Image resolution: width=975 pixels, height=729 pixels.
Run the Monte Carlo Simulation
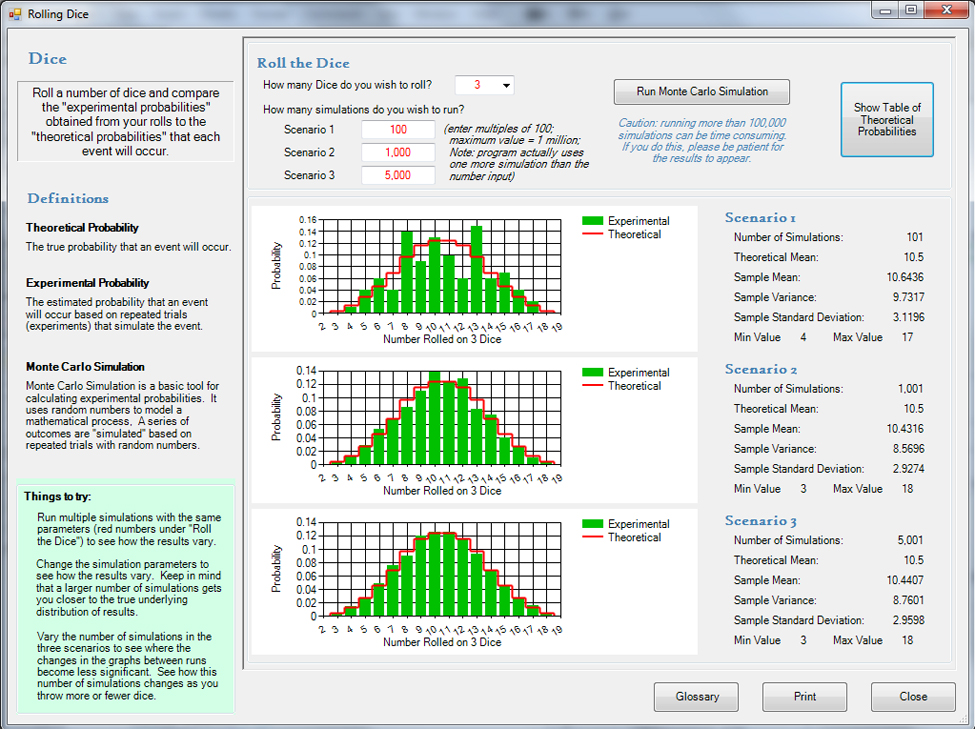point(702,92)
